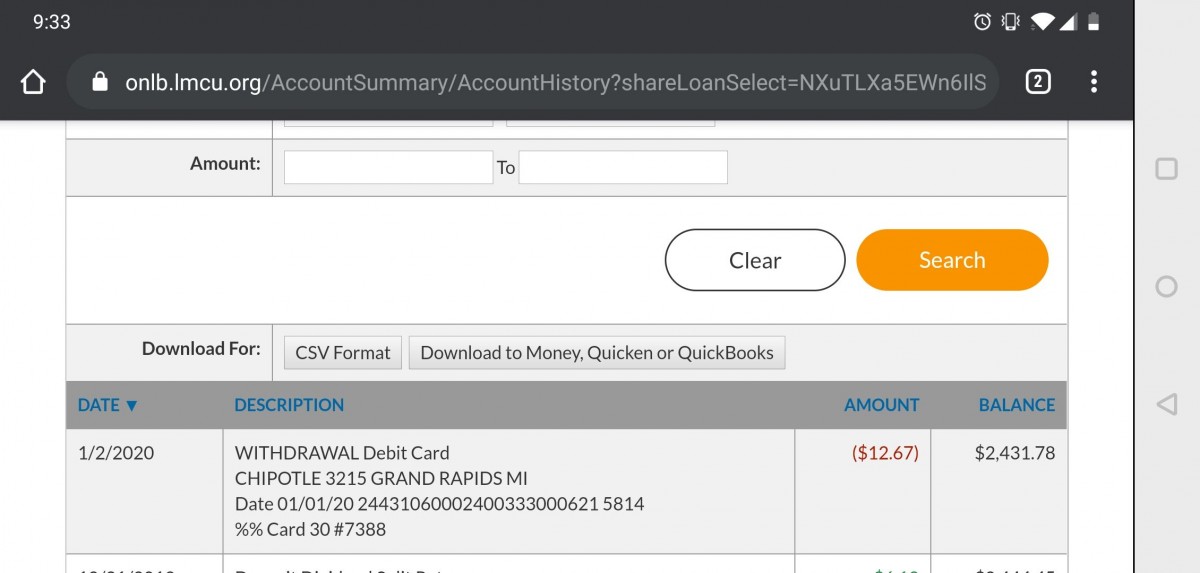Tap the secure lock icon in address bar
The width and height of the screenshot is (1200, 573).
[99, 82]
